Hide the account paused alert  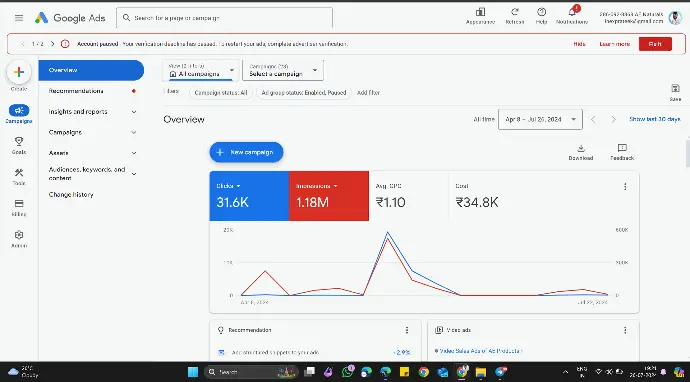579,44
